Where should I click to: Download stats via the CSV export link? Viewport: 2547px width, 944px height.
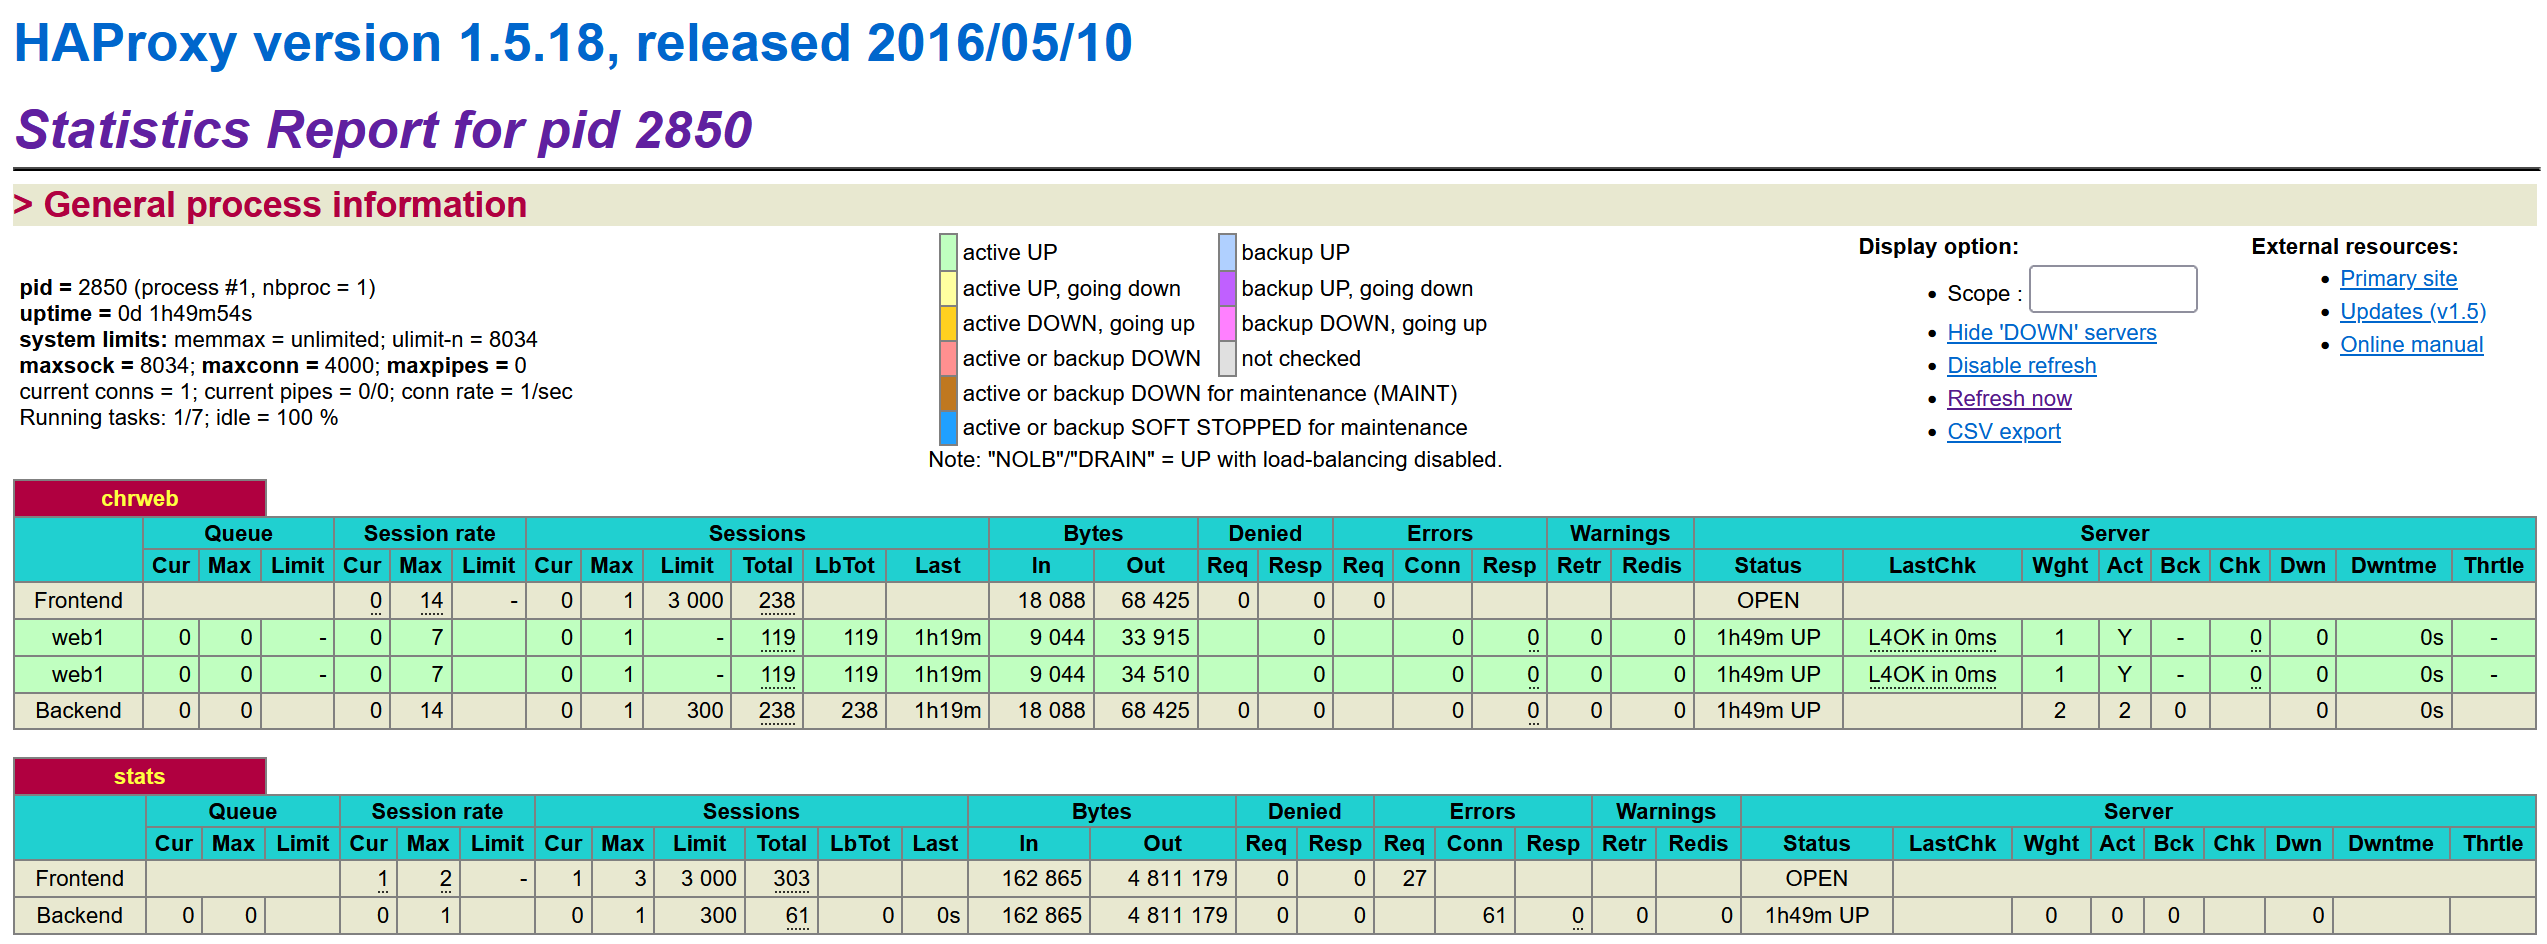2003,432
